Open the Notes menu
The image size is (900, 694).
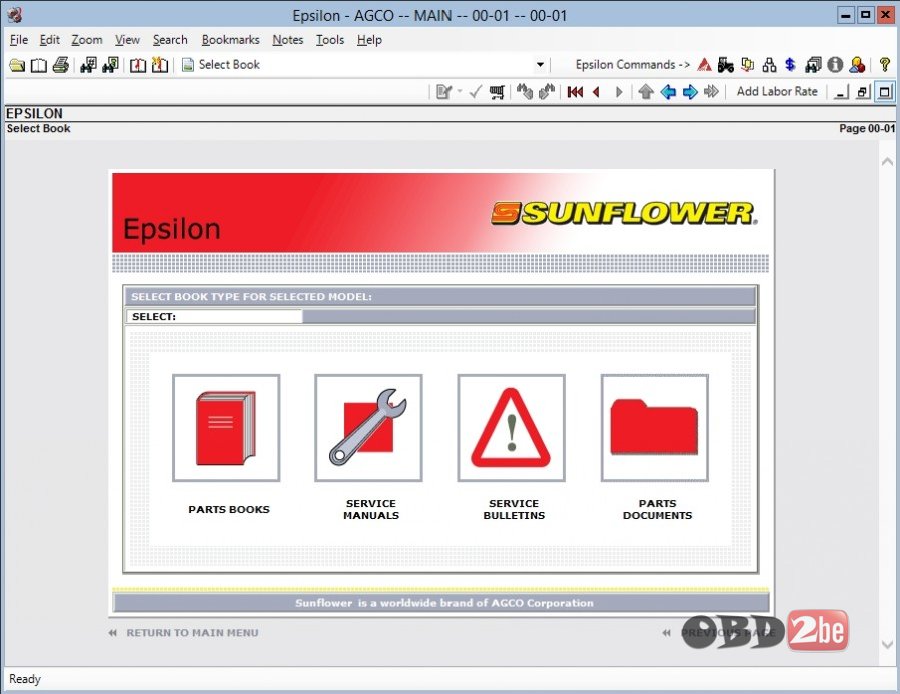288,40
